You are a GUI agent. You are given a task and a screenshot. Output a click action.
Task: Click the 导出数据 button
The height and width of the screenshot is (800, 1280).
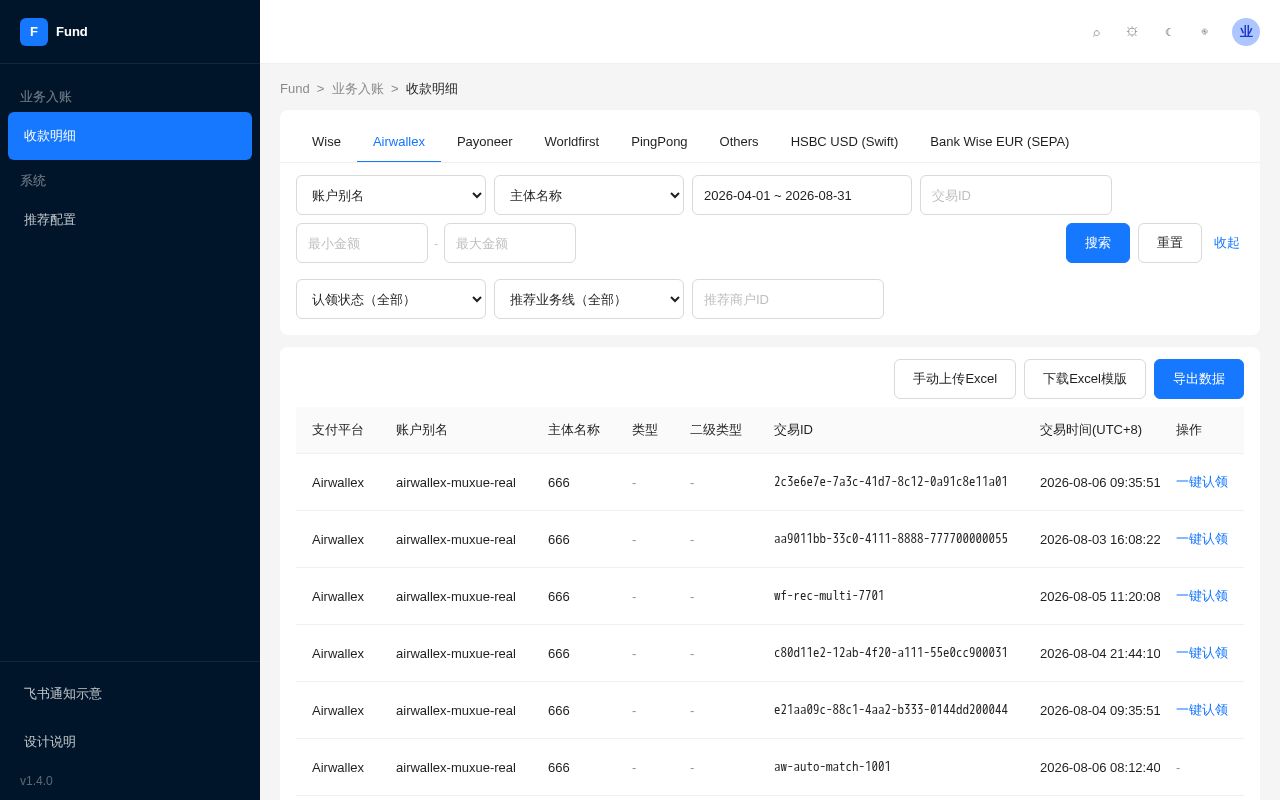coord(1199,379)
